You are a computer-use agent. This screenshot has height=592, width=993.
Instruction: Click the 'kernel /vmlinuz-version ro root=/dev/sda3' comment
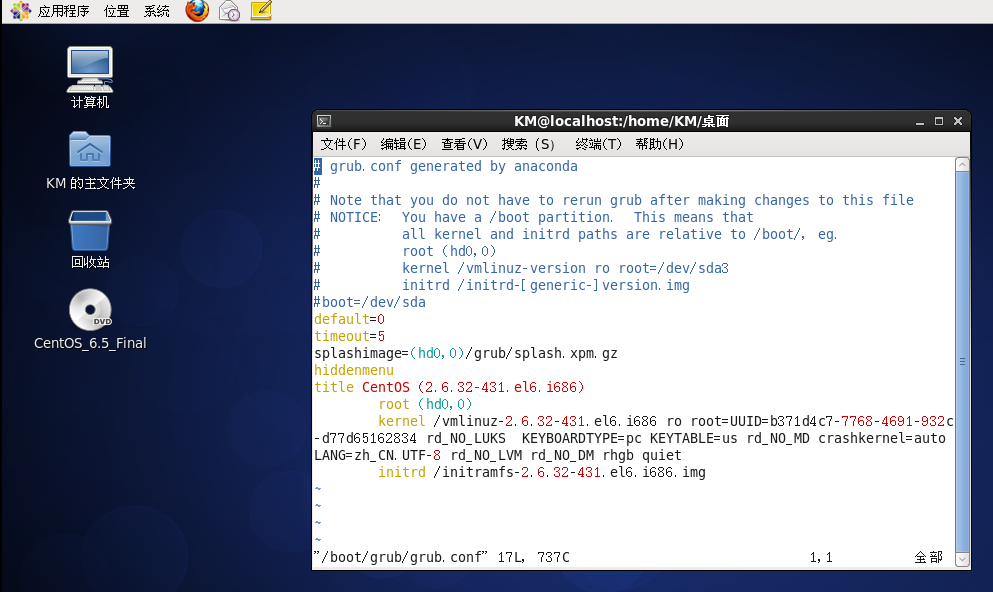[566, 268]
